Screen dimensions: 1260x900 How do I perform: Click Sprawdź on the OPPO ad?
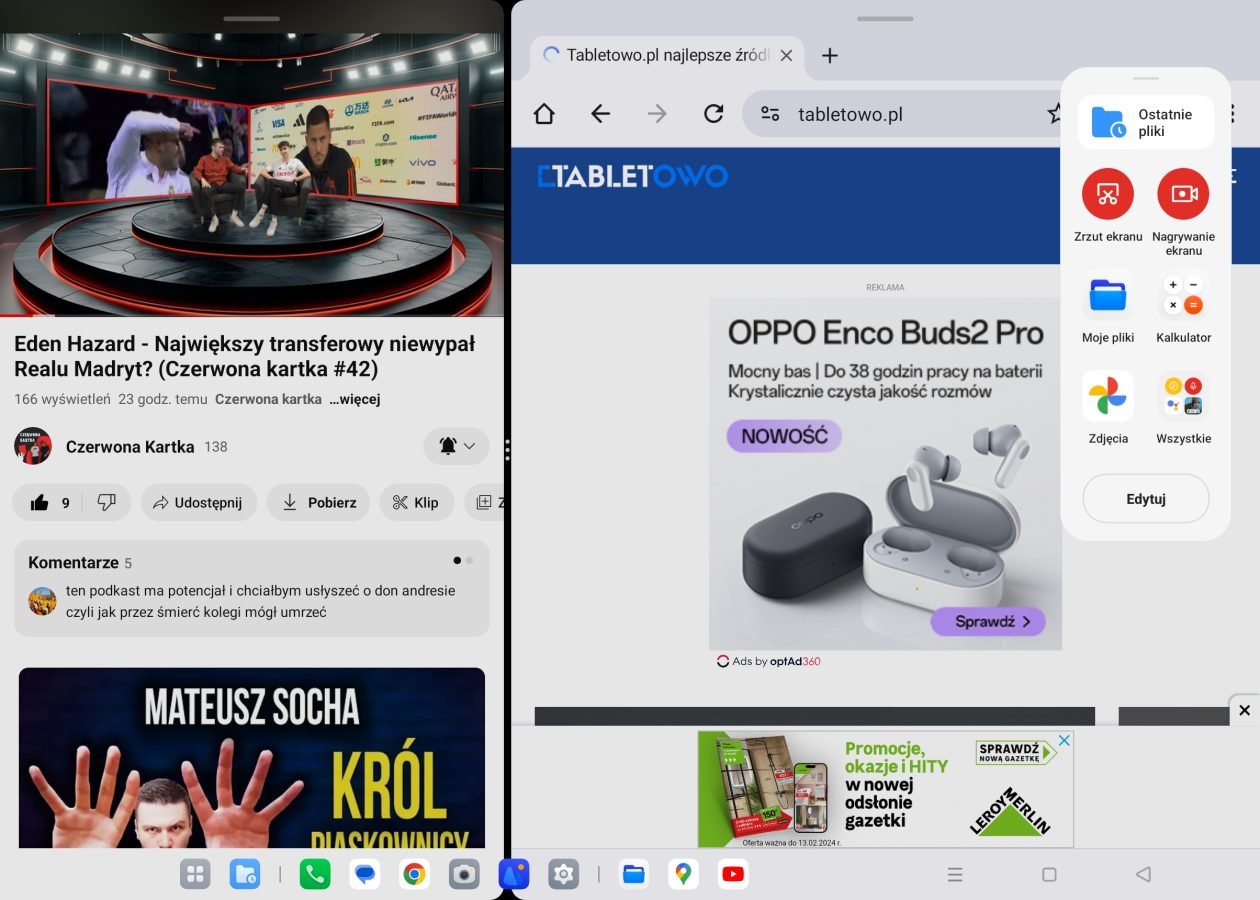coord(988,621)
